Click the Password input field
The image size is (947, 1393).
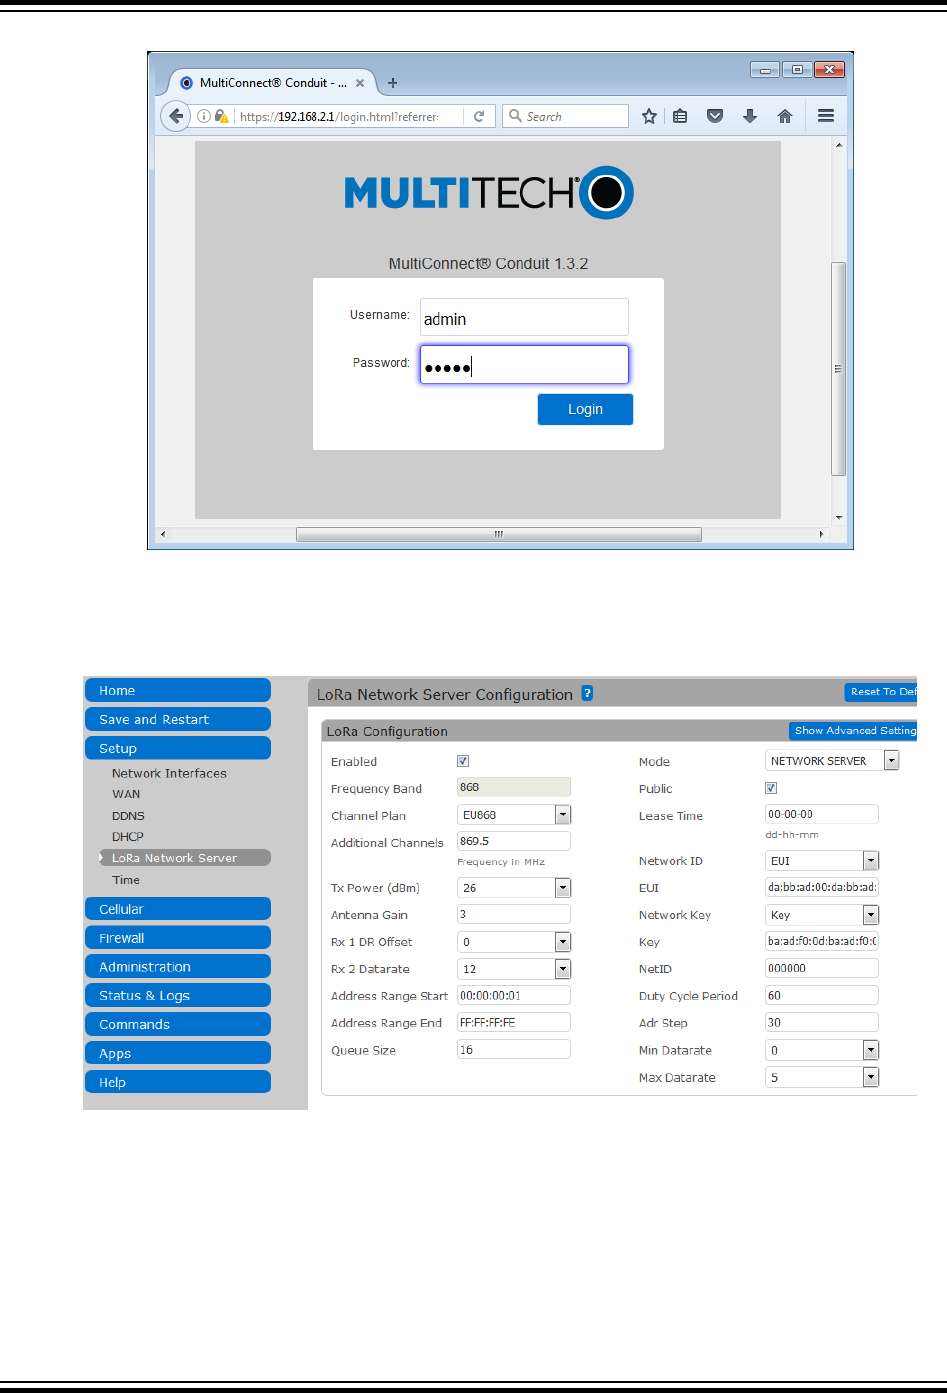524,365
